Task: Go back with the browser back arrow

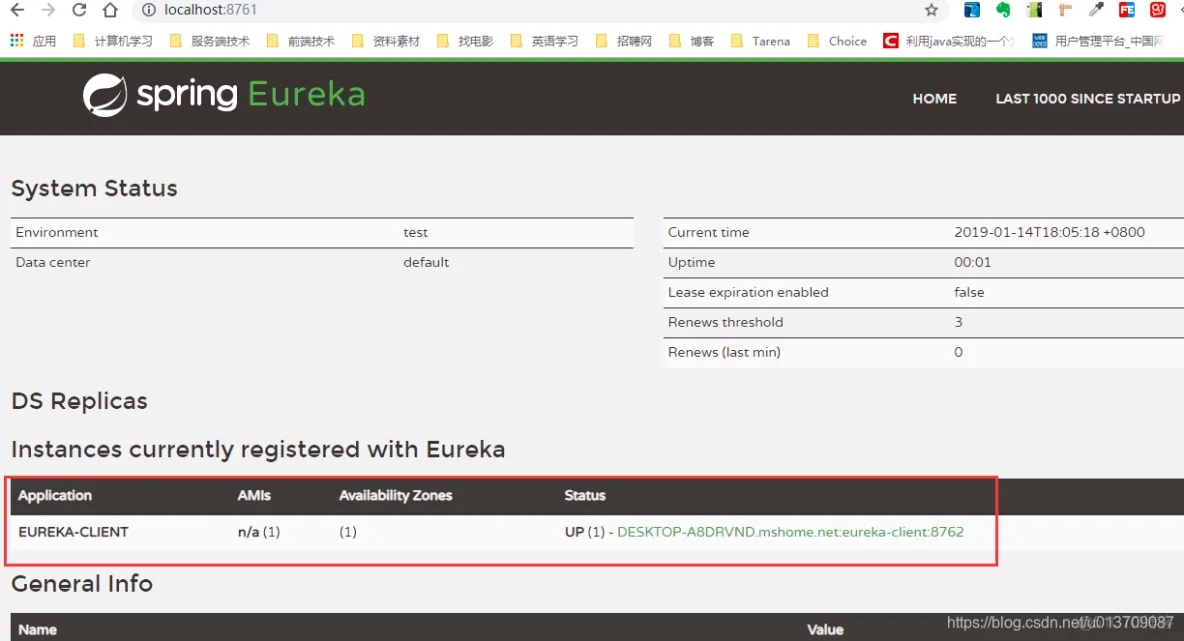Action: coord(17,10)
